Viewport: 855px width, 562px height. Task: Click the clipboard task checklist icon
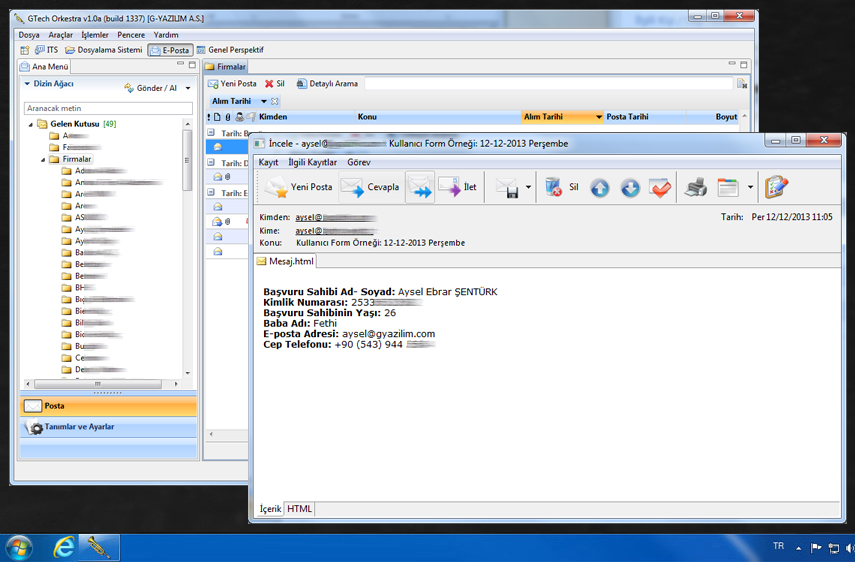pyautogui.click(x=776, y=187)
